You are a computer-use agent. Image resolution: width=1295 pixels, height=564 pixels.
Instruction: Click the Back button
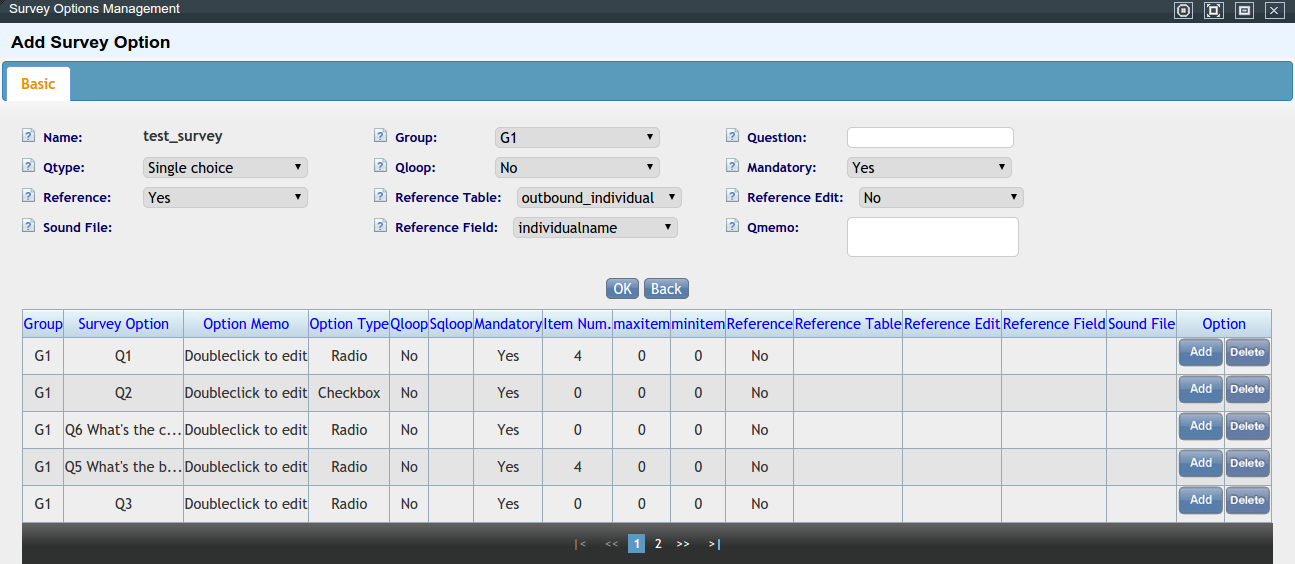[666, 289]
